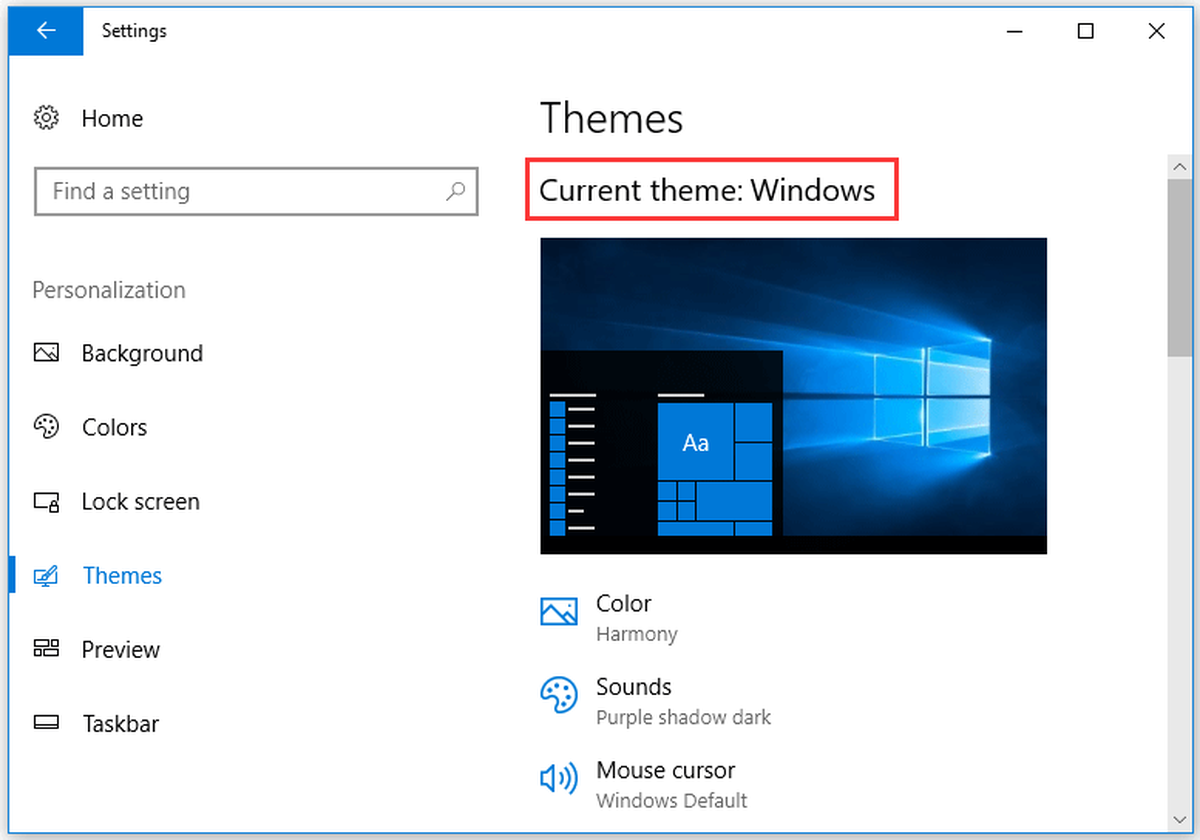Open Color Harmony theme option
The width and height of the screenshot is (1200, 840).
[636, 618]
